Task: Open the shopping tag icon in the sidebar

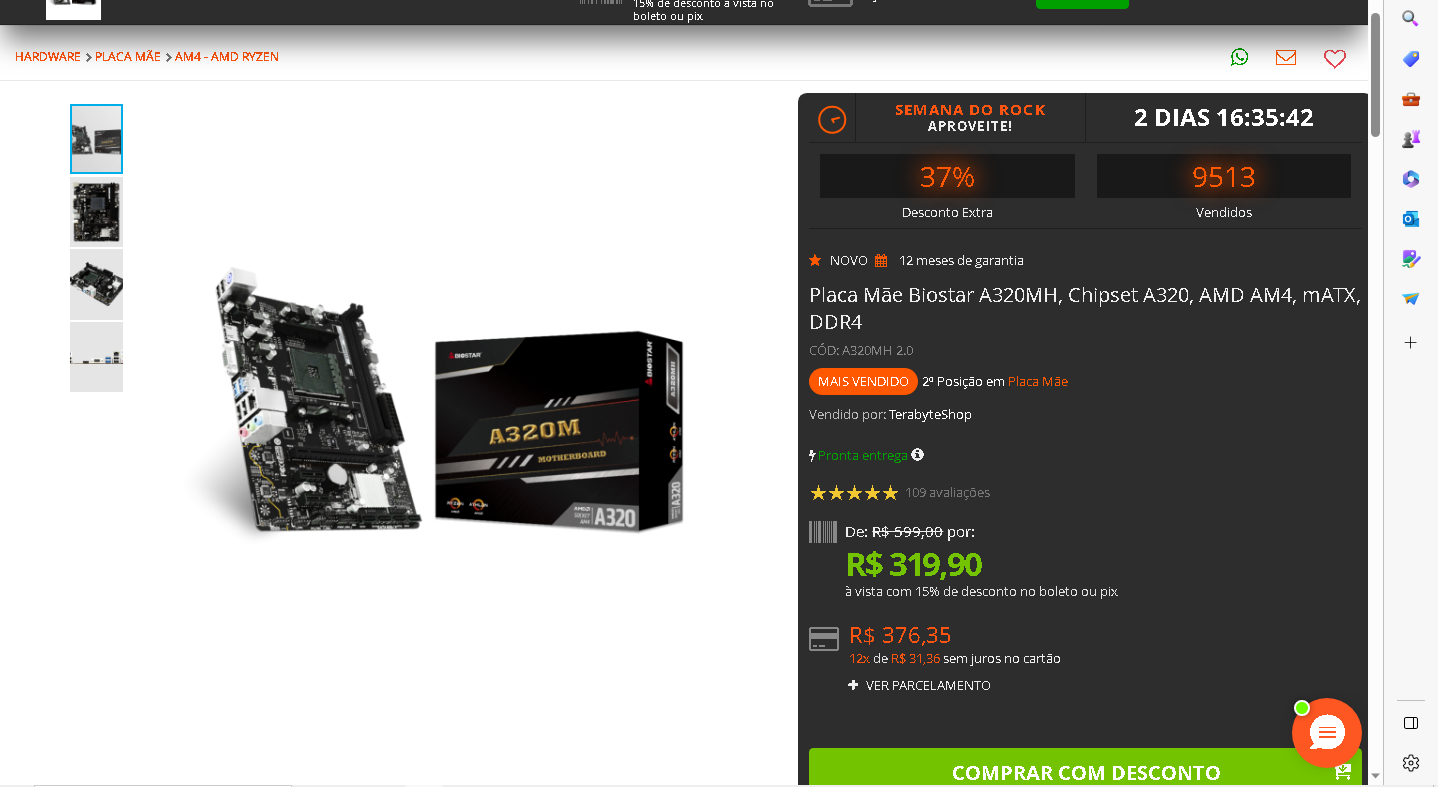Action: 1410,59
